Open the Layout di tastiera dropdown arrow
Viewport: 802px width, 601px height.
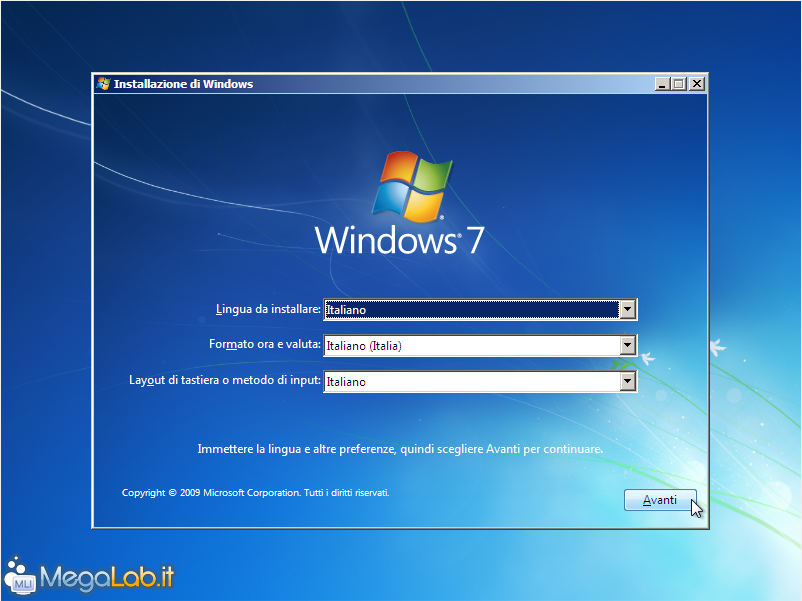tap(627, 381)
